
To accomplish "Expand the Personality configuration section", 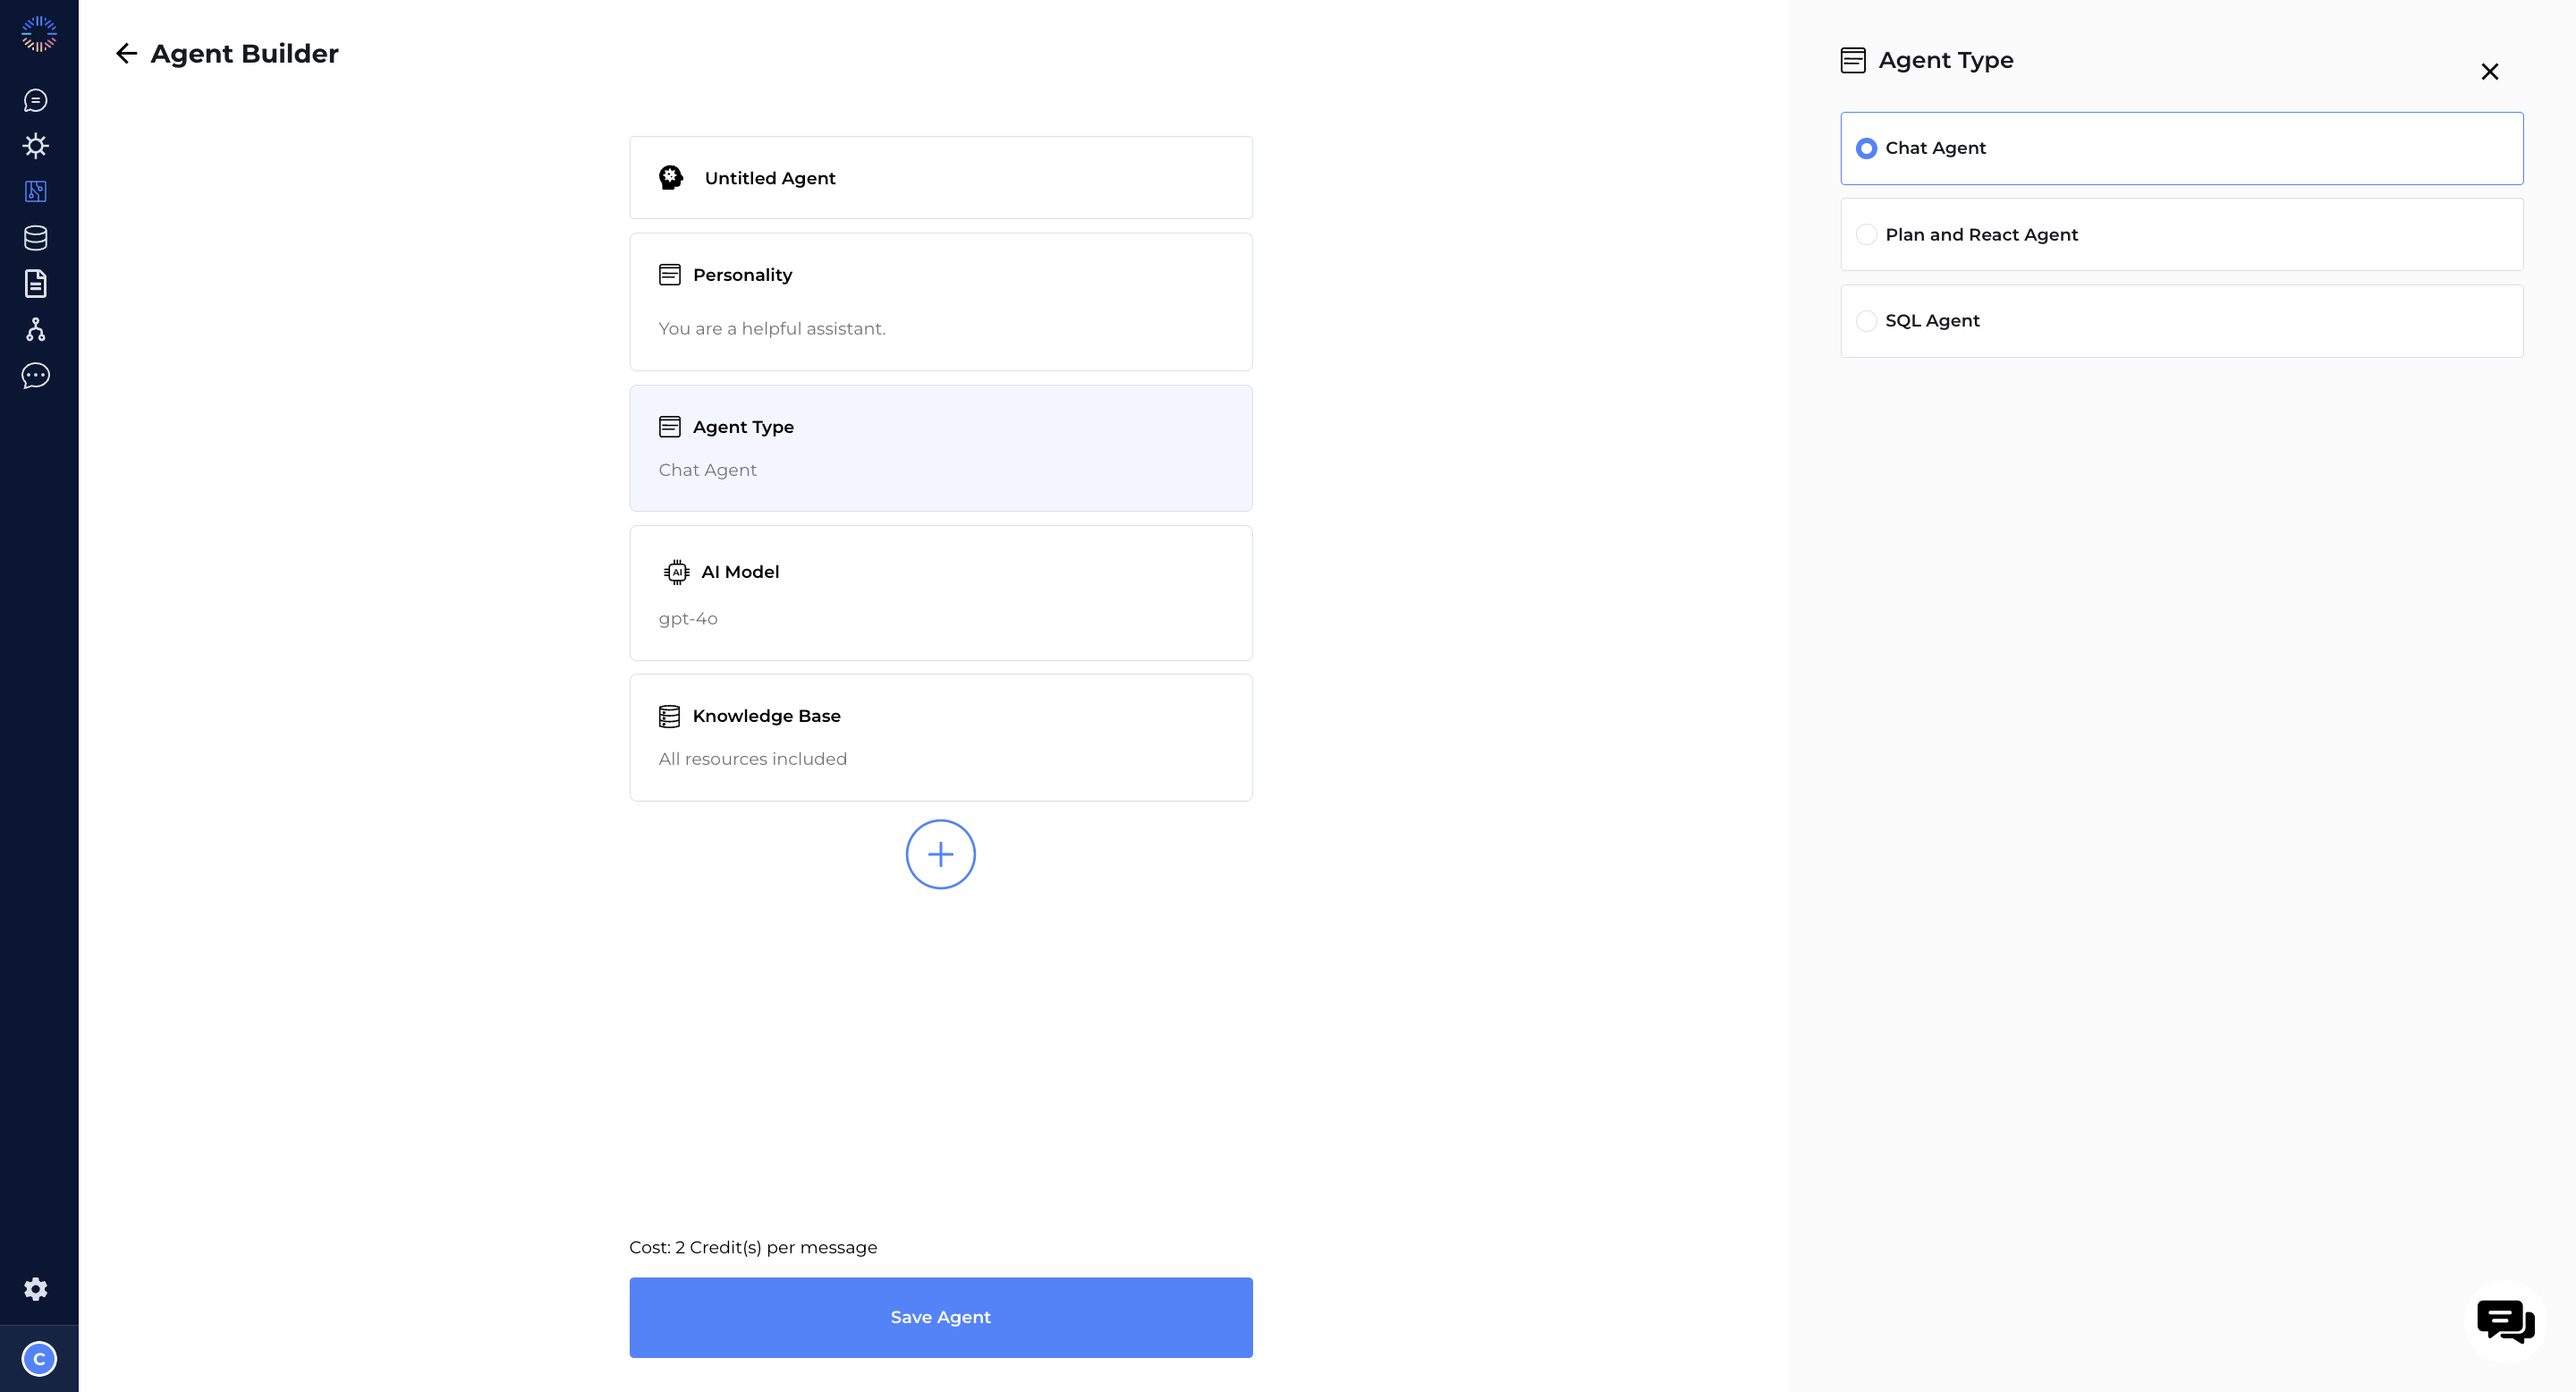I will (x=939, y=300).
